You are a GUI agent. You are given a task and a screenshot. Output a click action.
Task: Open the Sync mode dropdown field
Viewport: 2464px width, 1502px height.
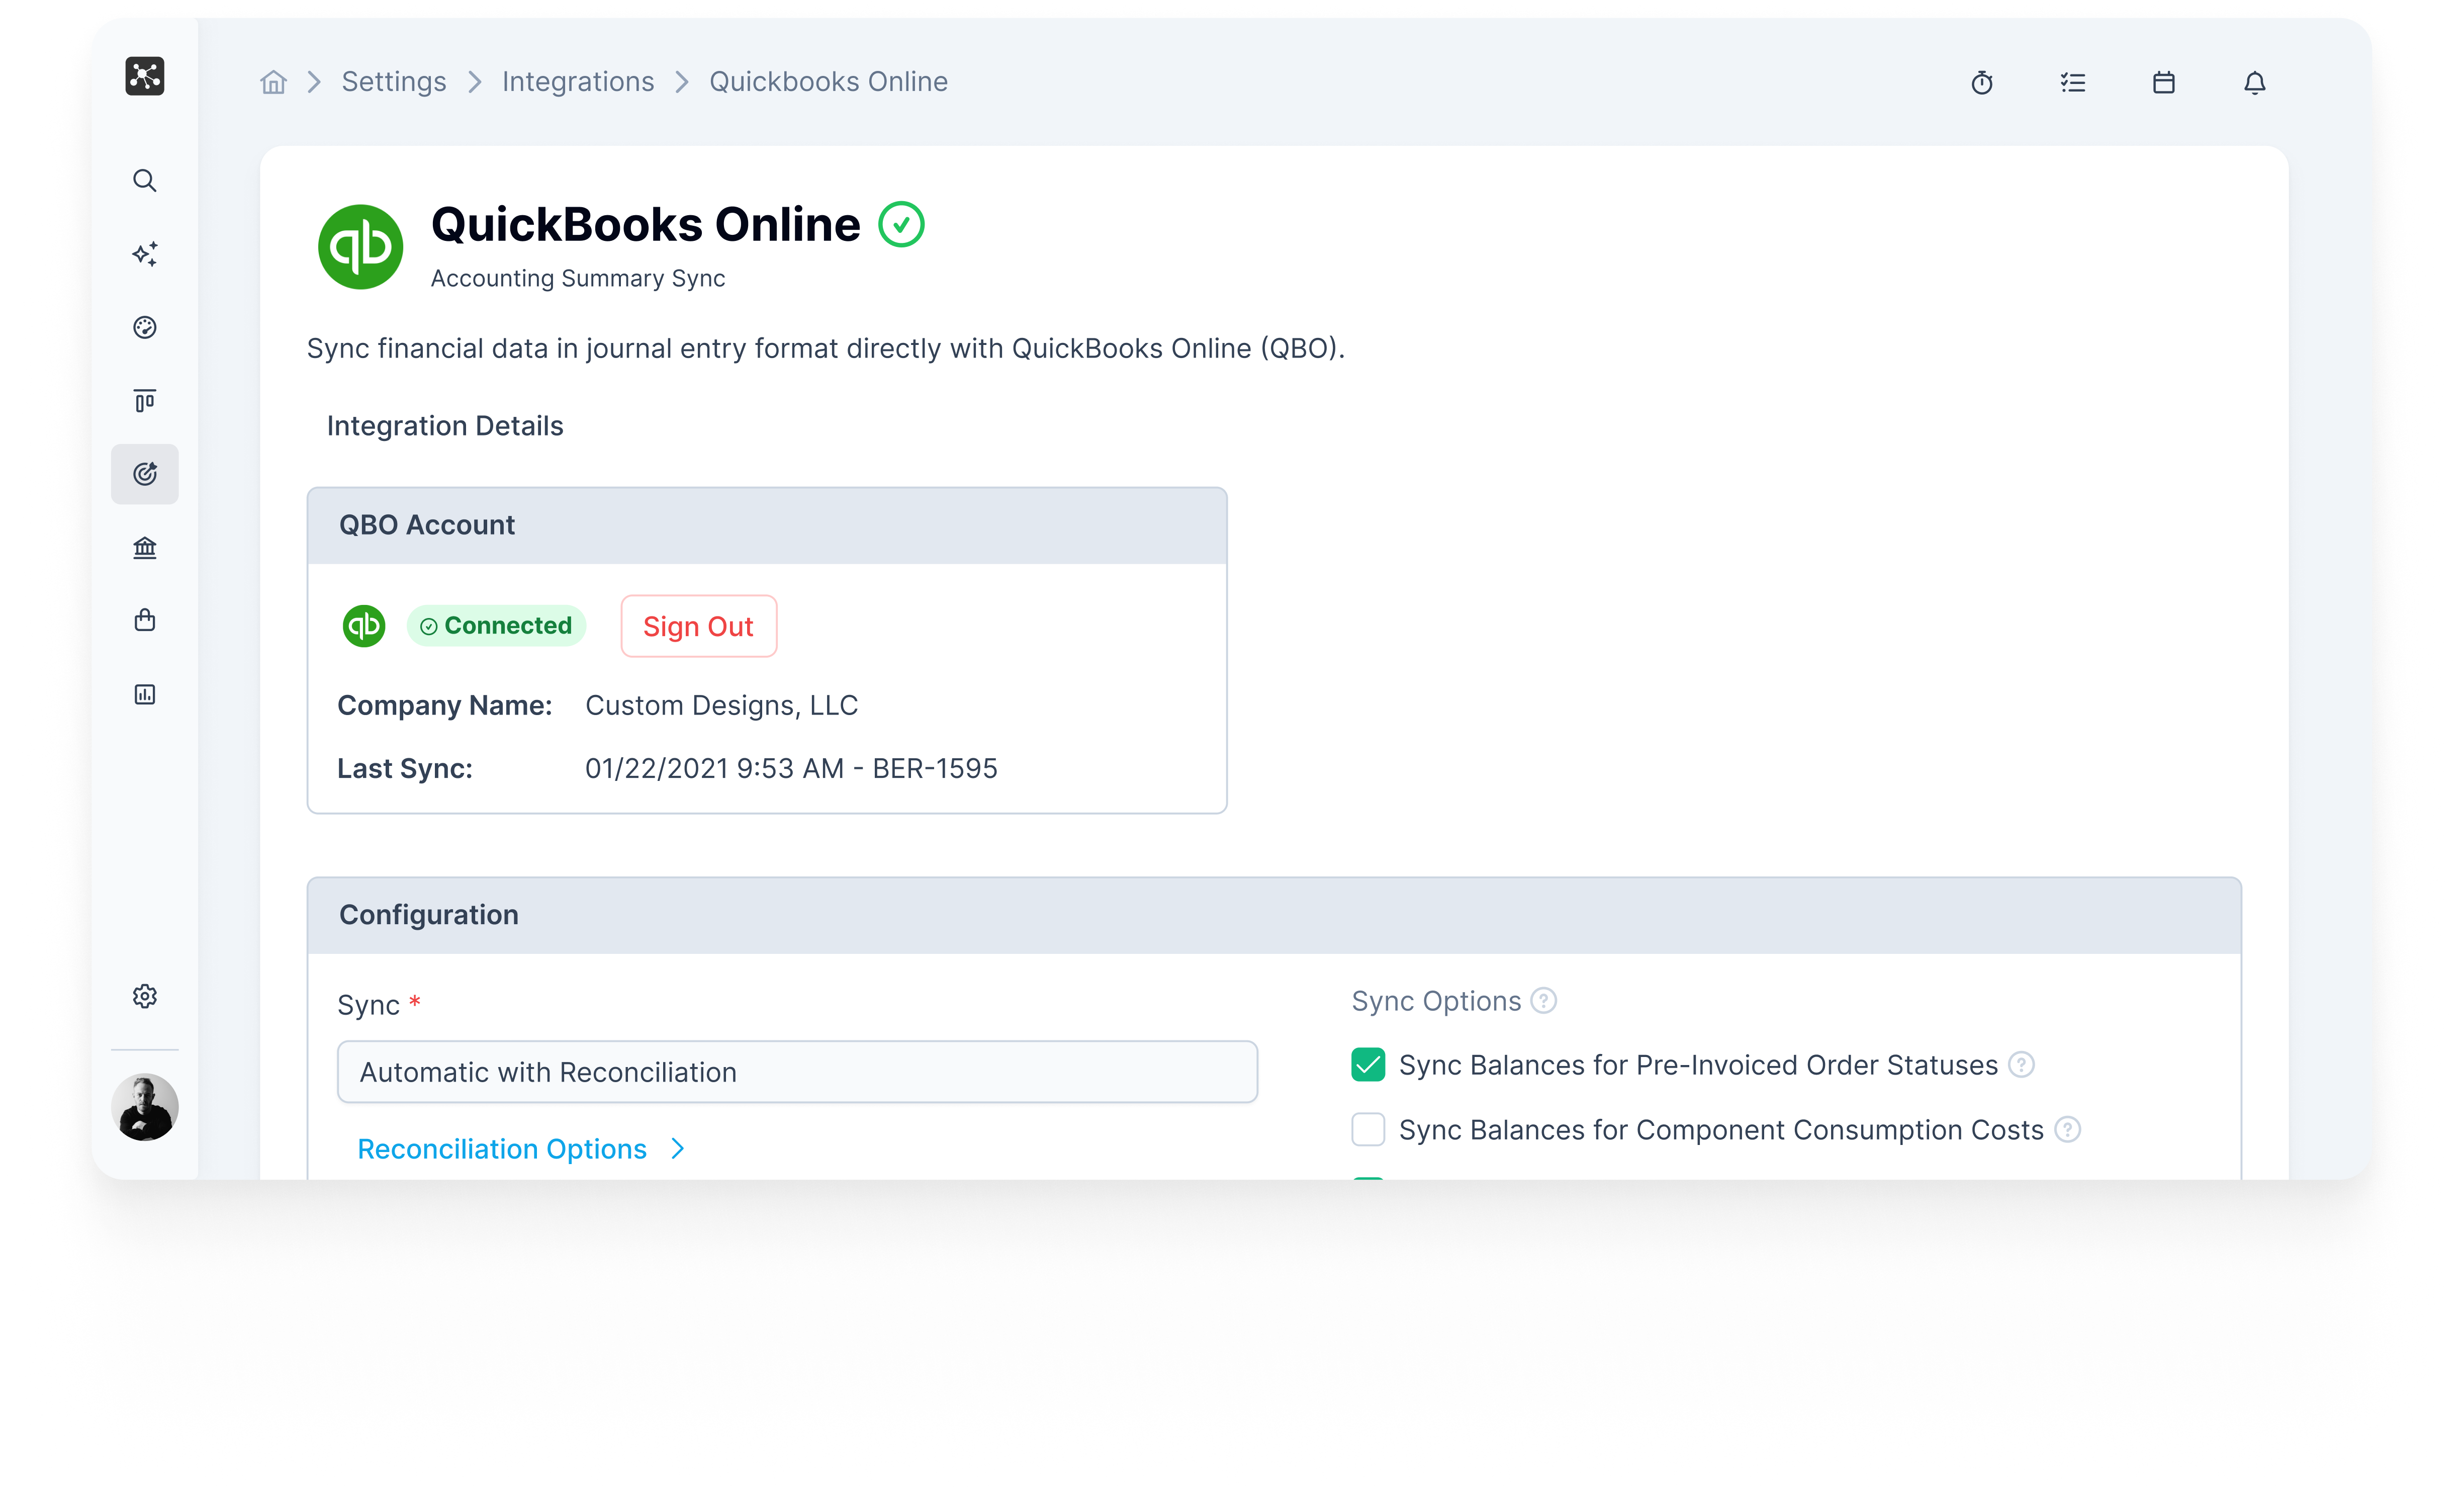tap(797, 1072)
